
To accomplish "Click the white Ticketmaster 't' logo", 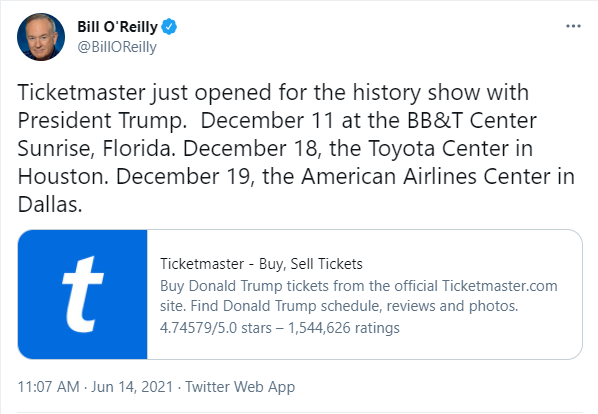I will coord(83,294).
